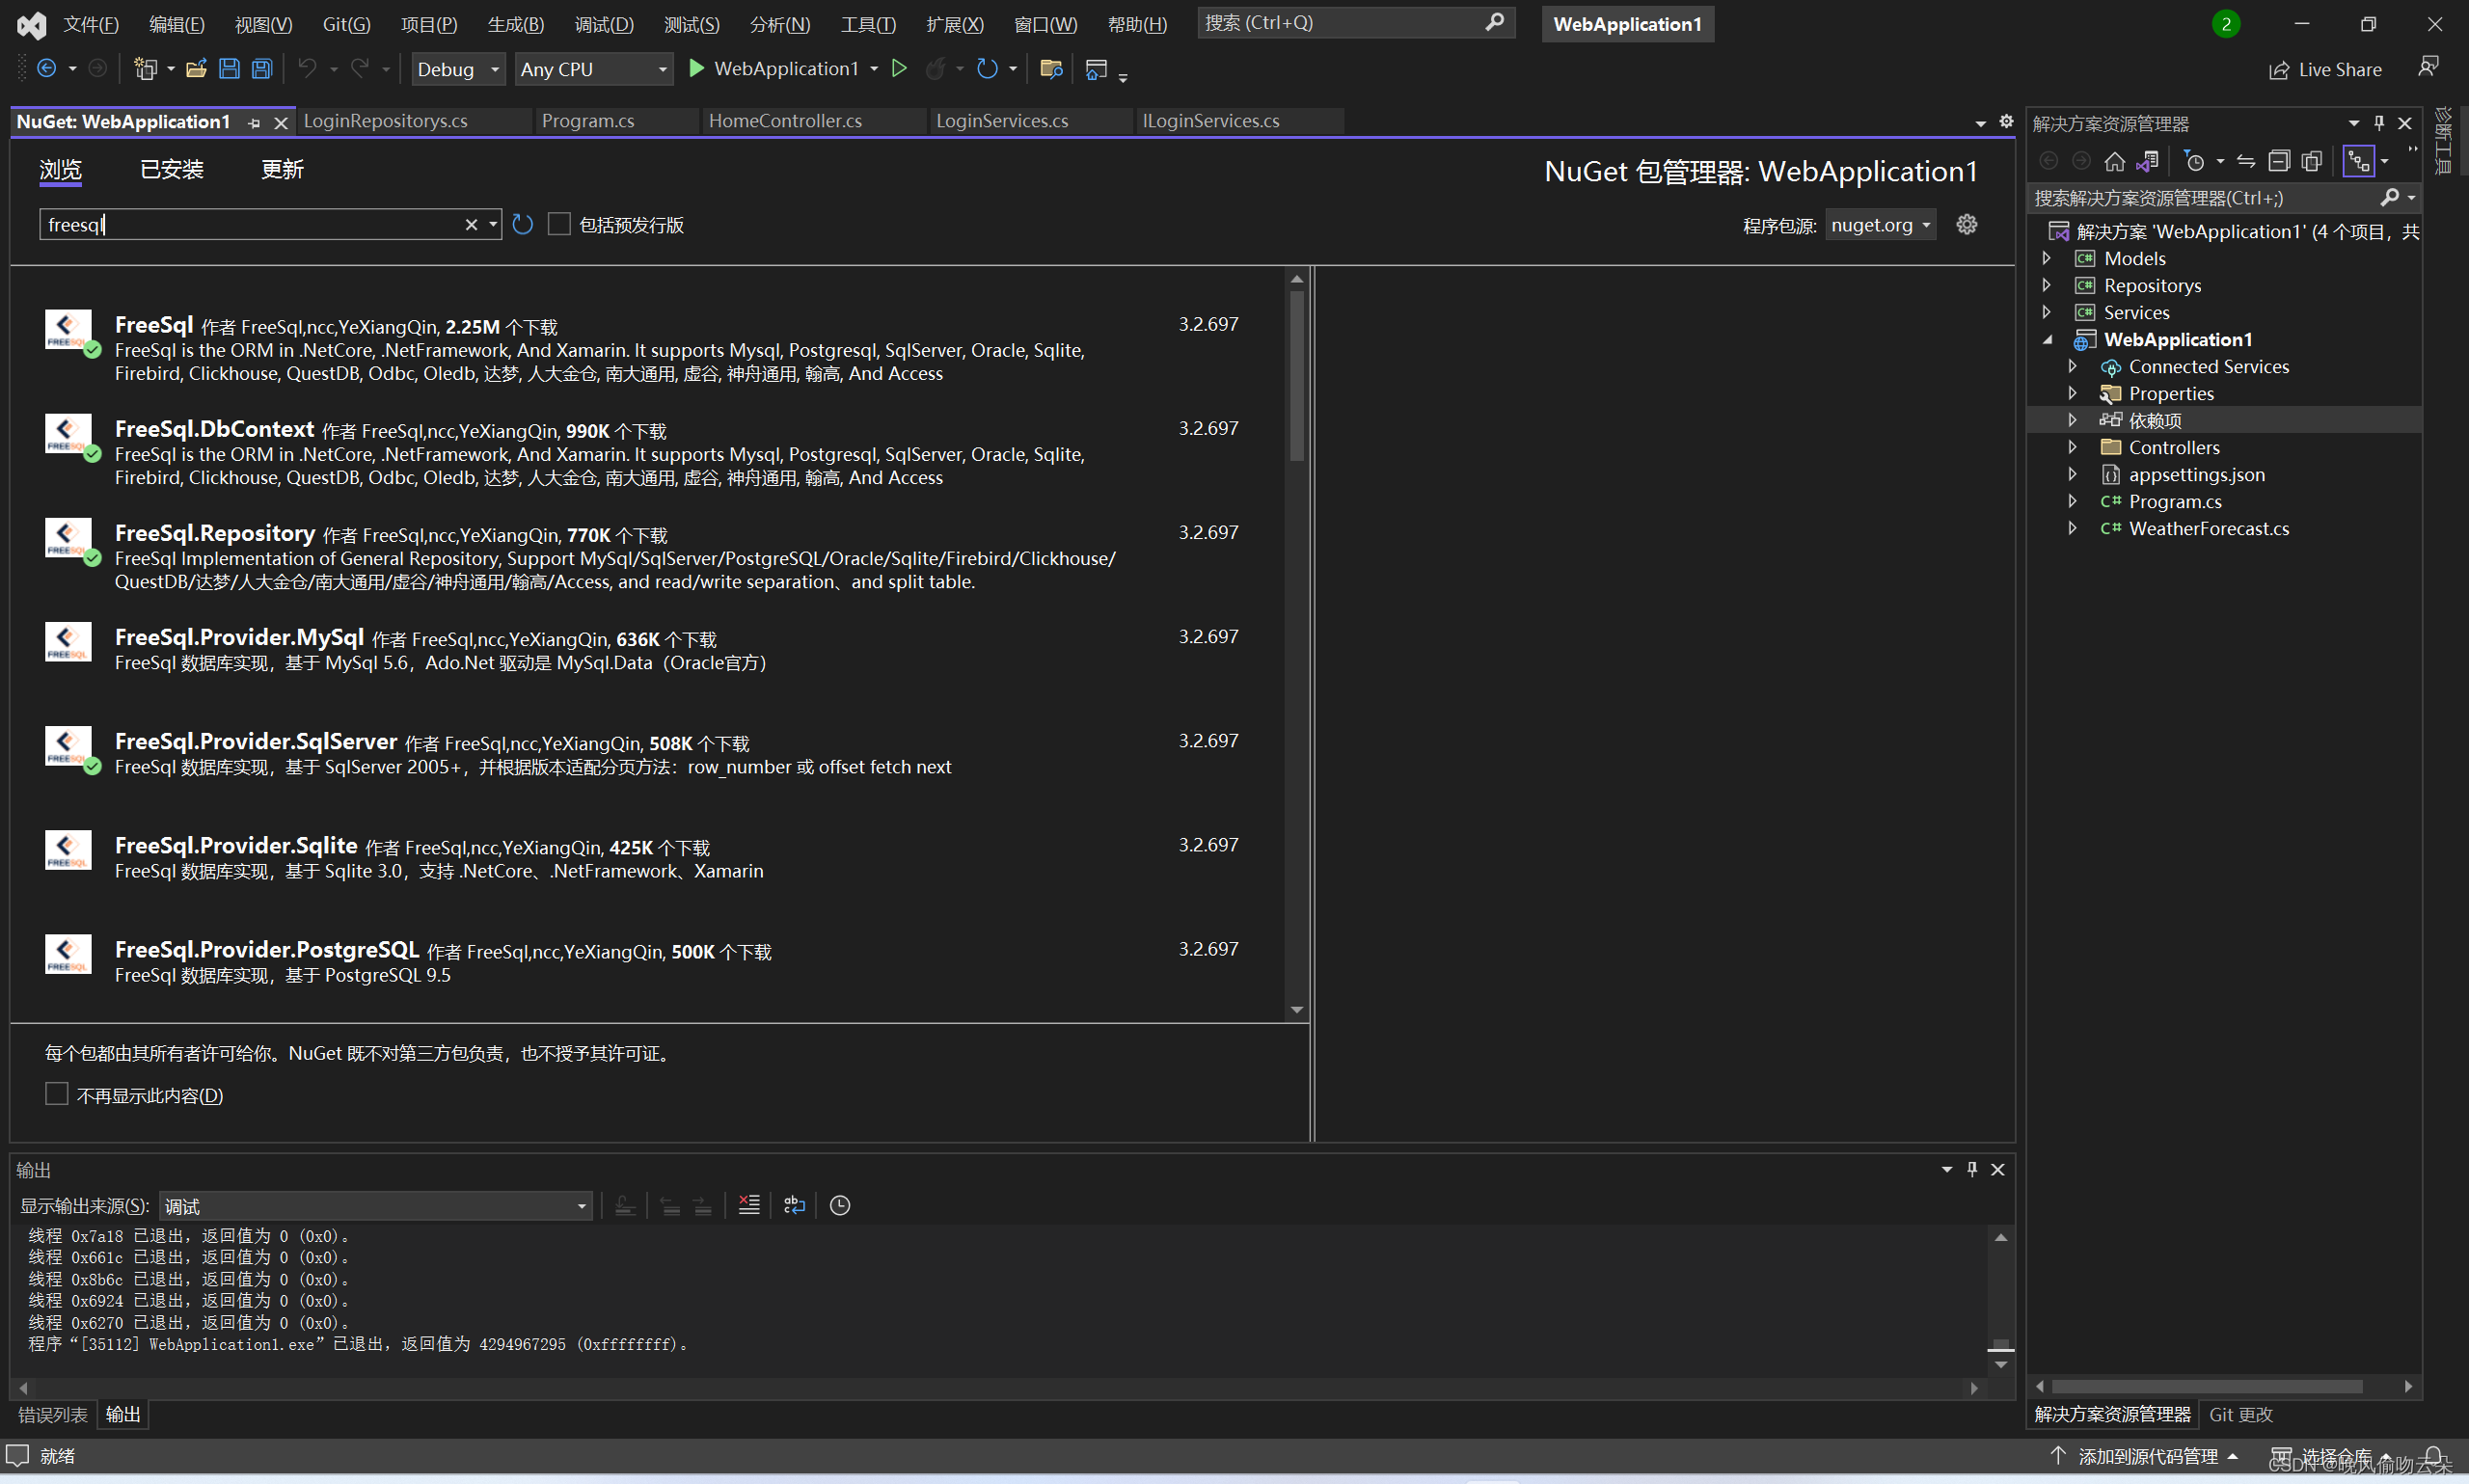The height and width of the screenshot is (1484, 2469).
Task: Open the Any CPU platform dropdown
Action: pos(594,69)
